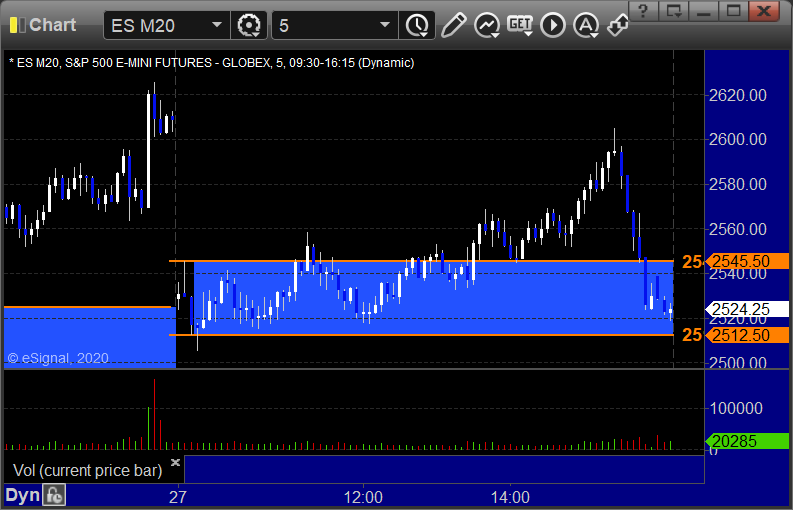Screen dimensions: 793x510
Task: Select the Vol (current price bar) tab
Action: tap(87, 471)
